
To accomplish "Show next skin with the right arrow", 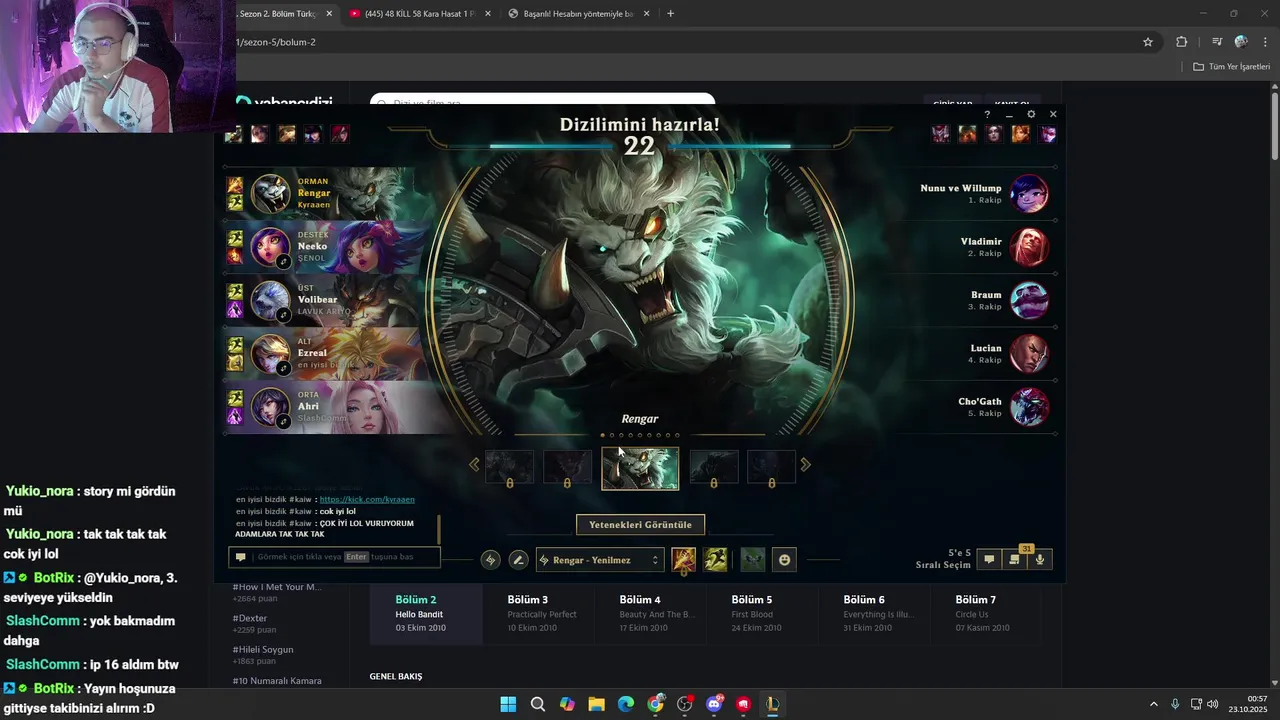I will [806, 464].
